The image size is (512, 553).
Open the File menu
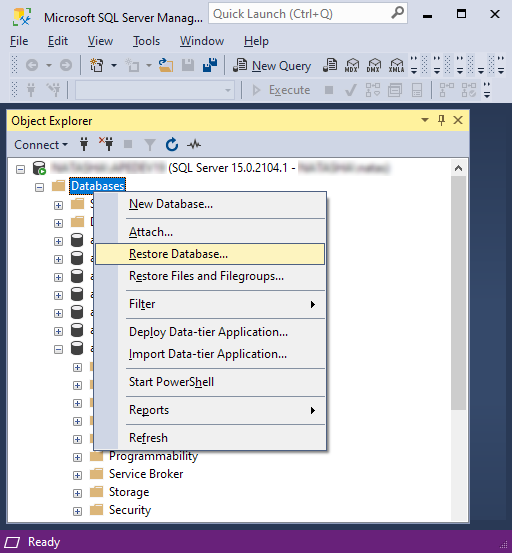point(19,41)
